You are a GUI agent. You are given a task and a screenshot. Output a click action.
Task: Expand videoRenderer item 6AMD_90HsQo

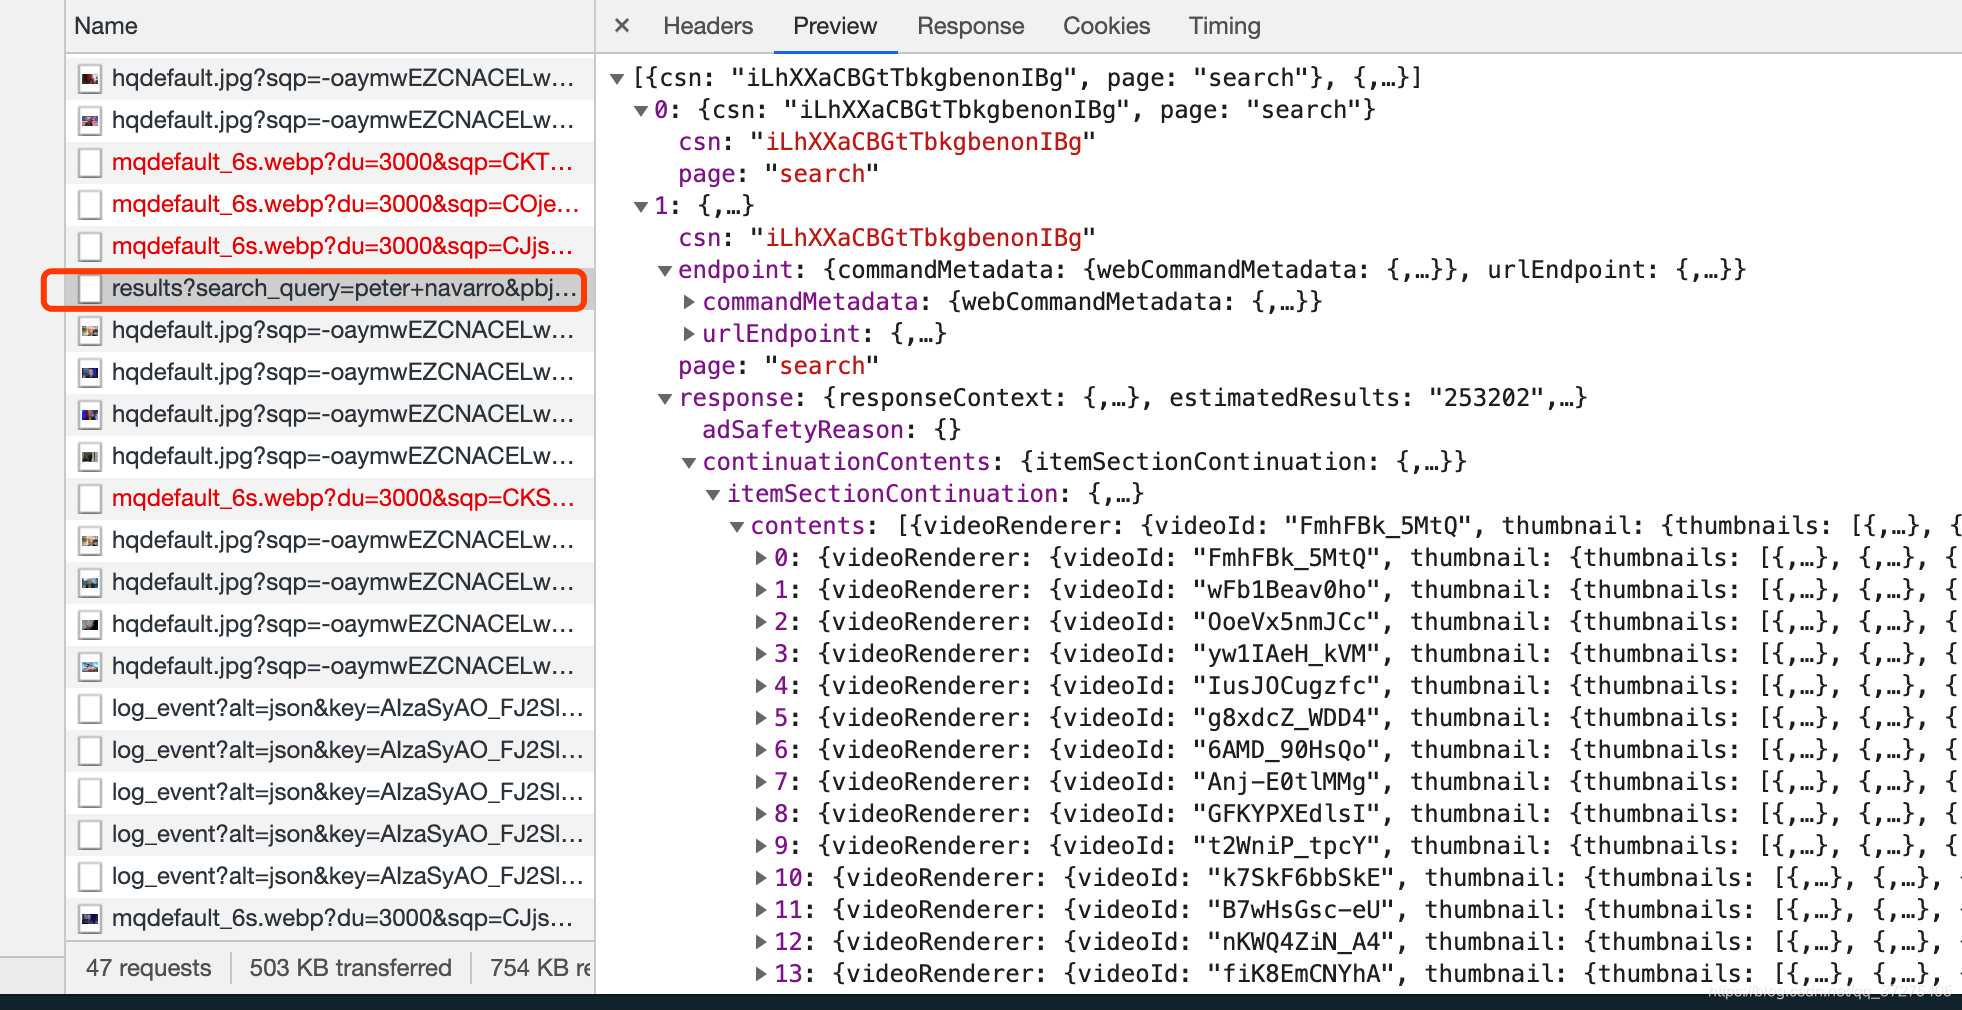point(761,750)
